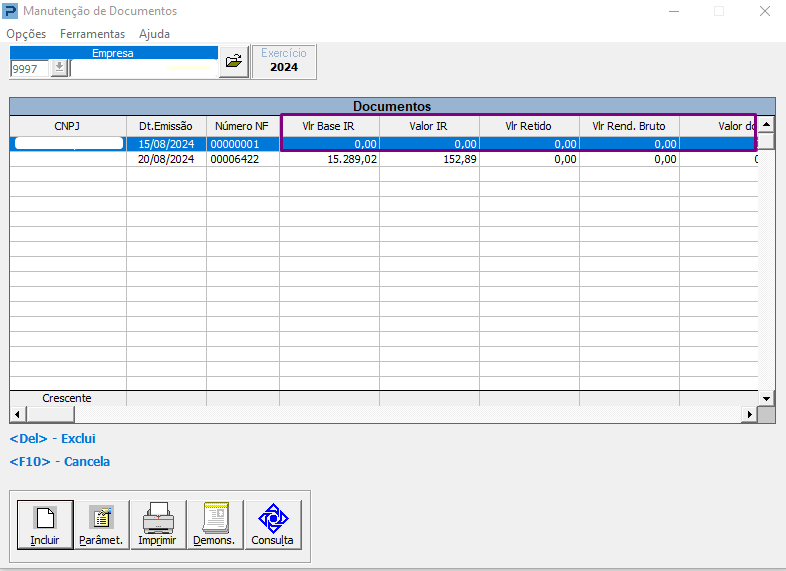Open the Demons. report button
Viewport: 786px width, 571px height.
tap(216, 524)
